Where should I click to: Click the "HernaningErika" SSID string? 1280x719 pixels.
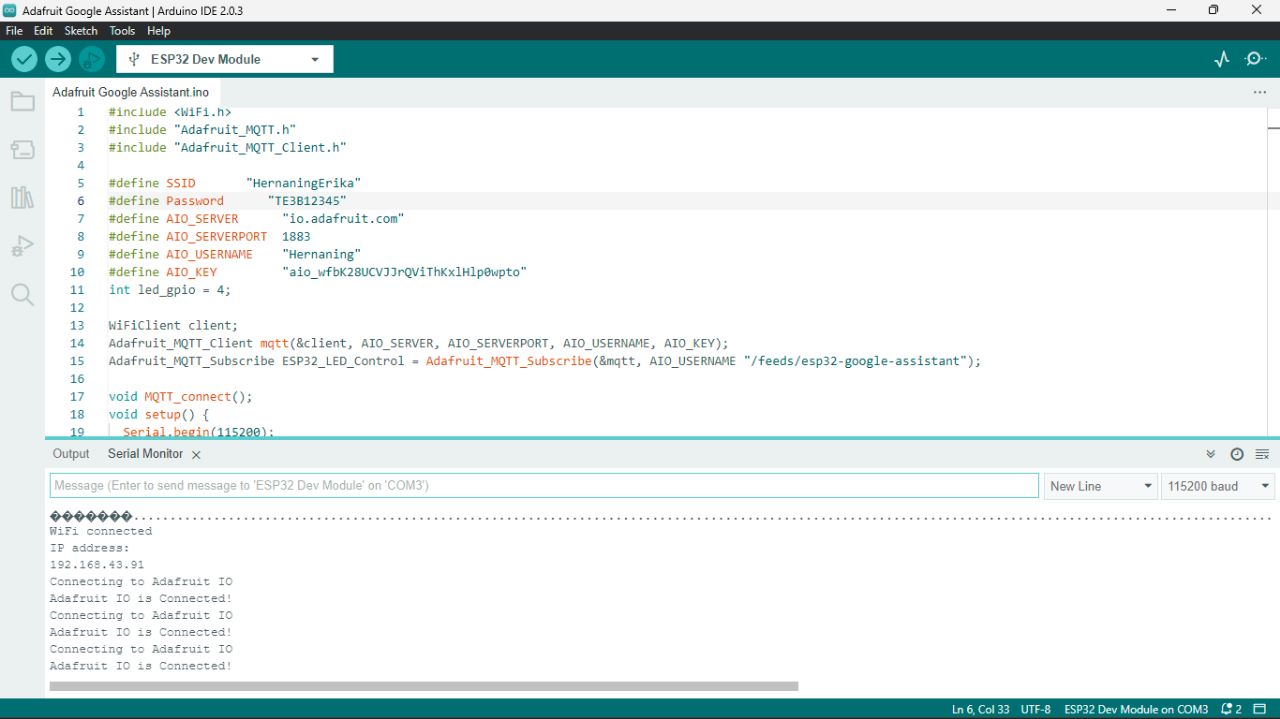[x=303, y=183]
